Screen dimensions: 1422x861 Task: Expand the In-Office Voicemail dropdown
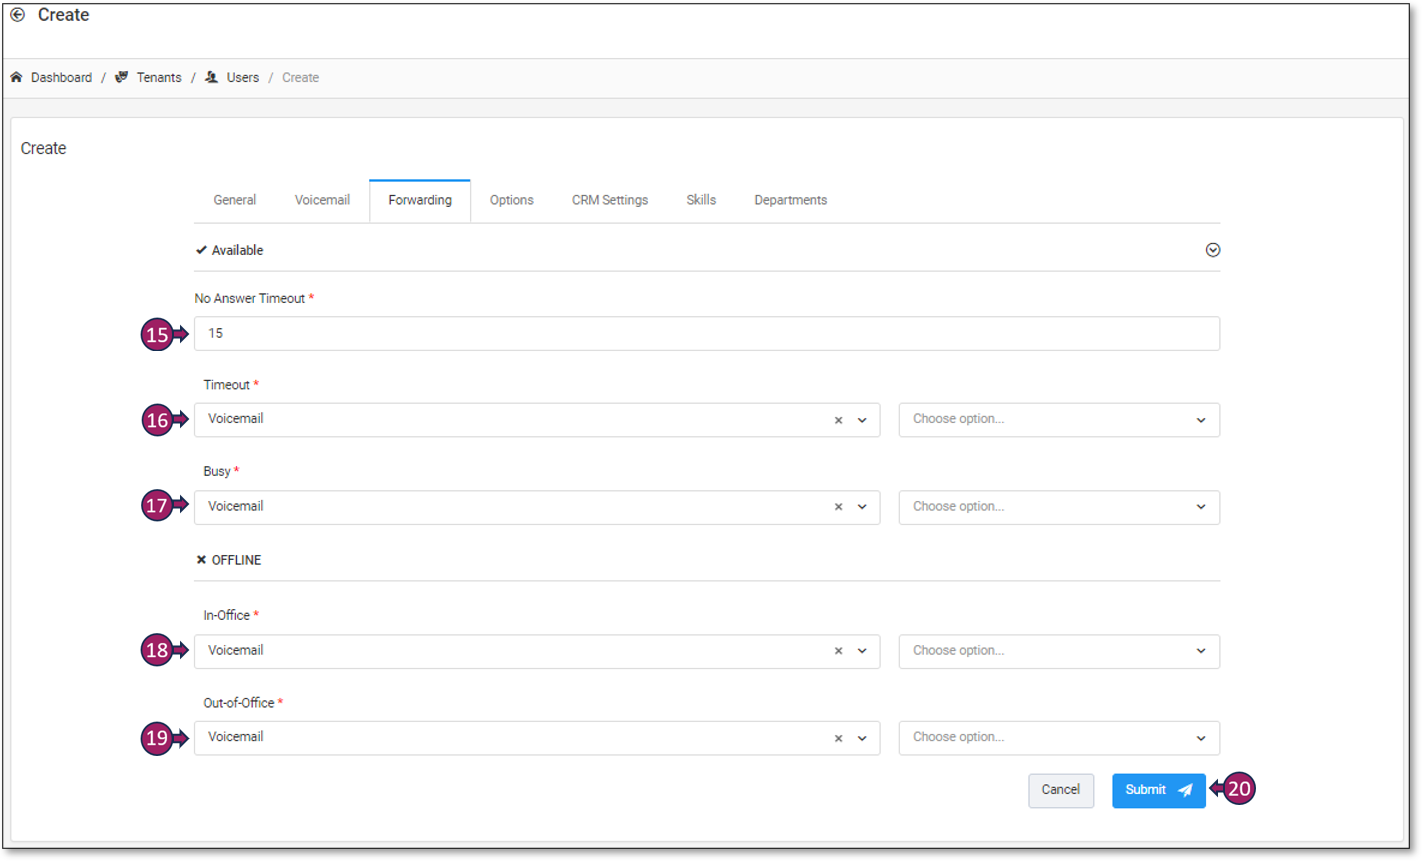[x=862, y=652]
